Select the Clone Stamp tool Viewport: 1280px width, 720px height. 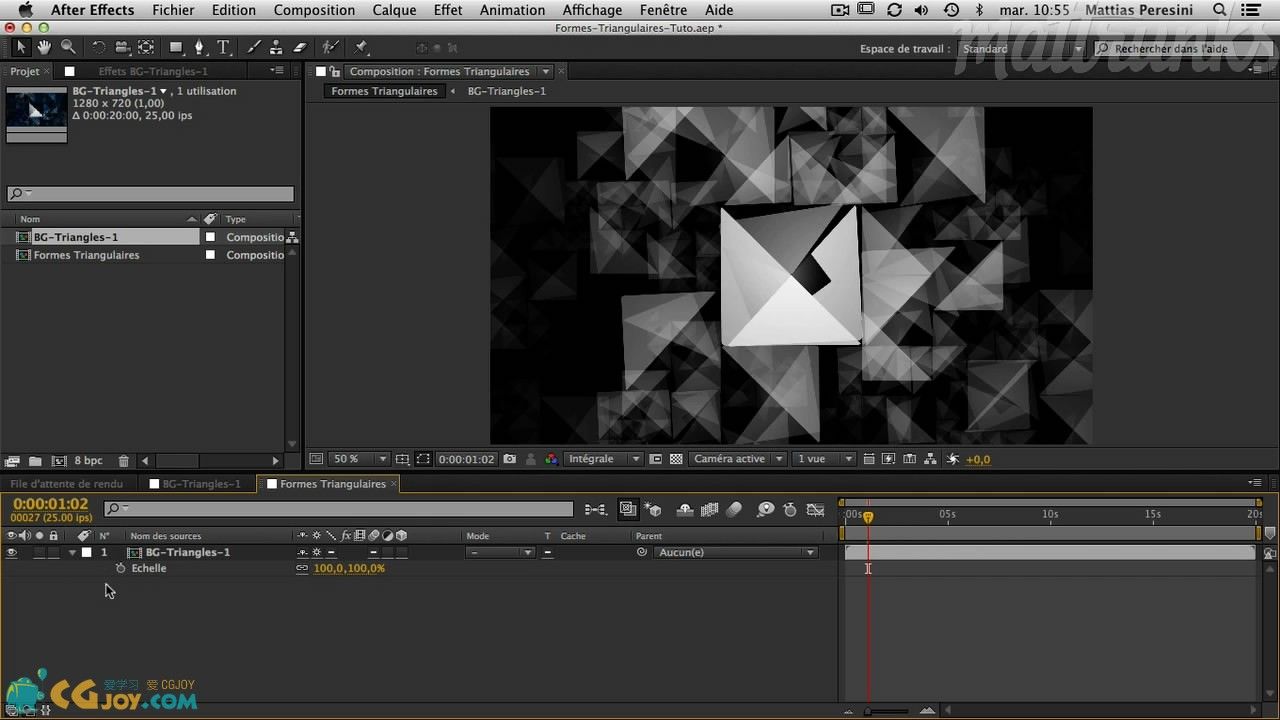click(x=276, y=48)
